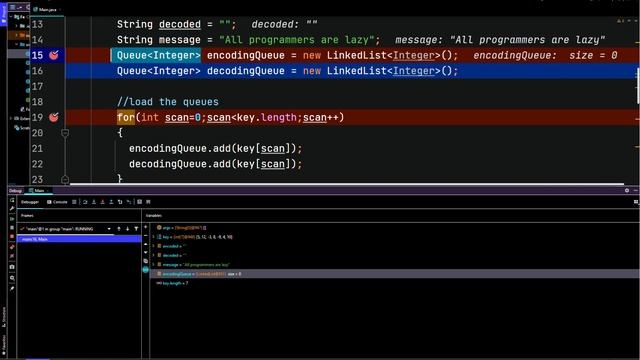Open the thread selector dropdown showing main RUNNING
The height and width of the screenshot is (360, 640).
[65, 229]
